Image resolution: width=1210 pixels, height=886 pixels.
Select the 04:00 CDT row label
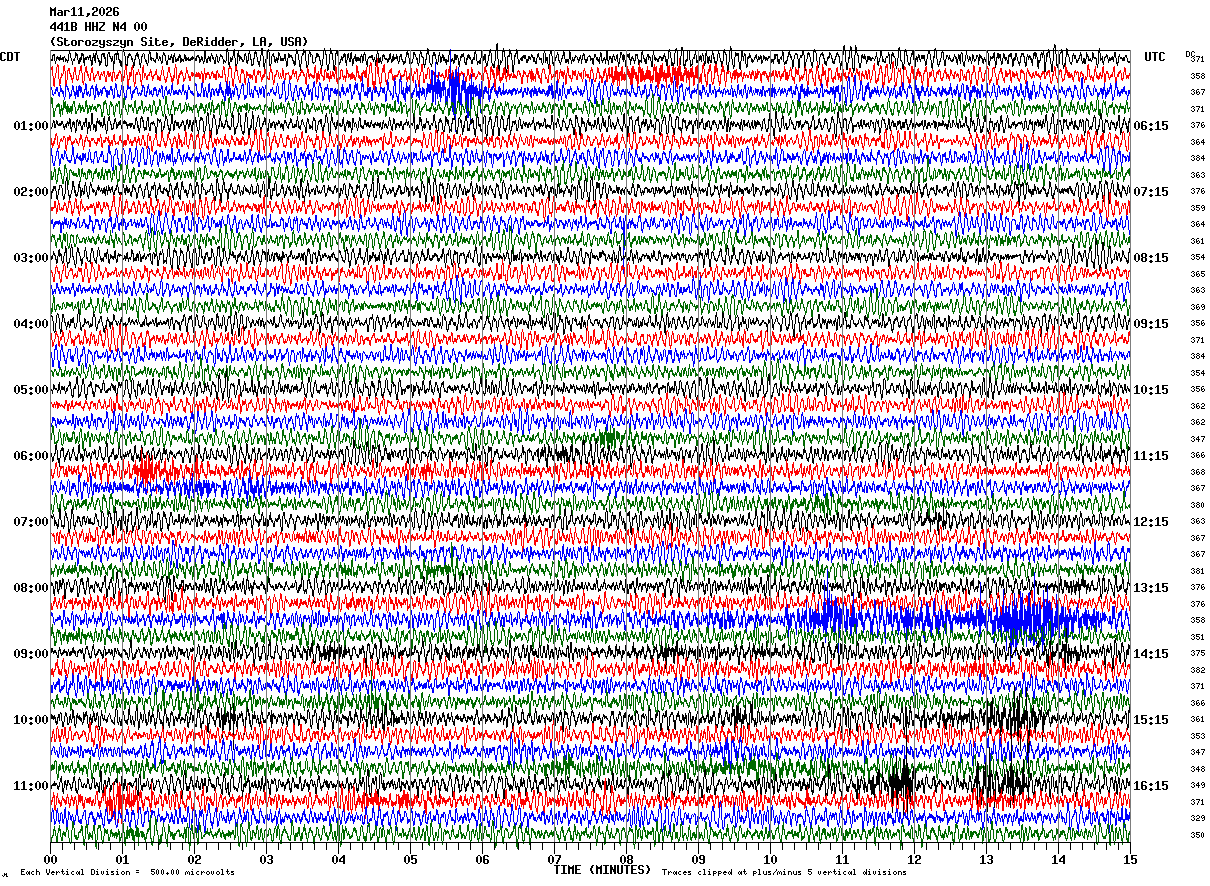point(30,324)
